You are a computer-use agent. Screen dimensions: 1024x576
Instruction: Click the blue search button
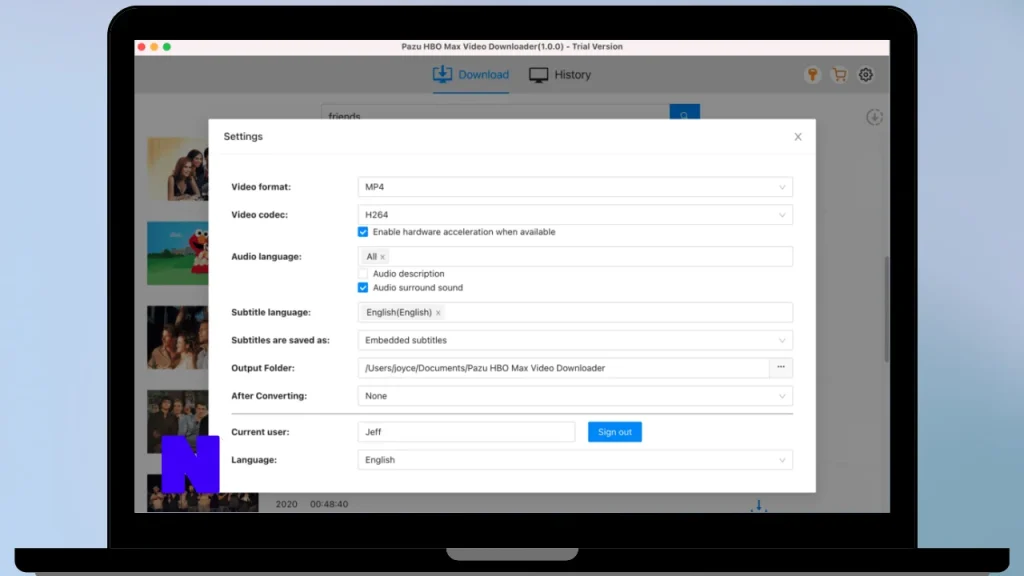(x=684, y=112)
